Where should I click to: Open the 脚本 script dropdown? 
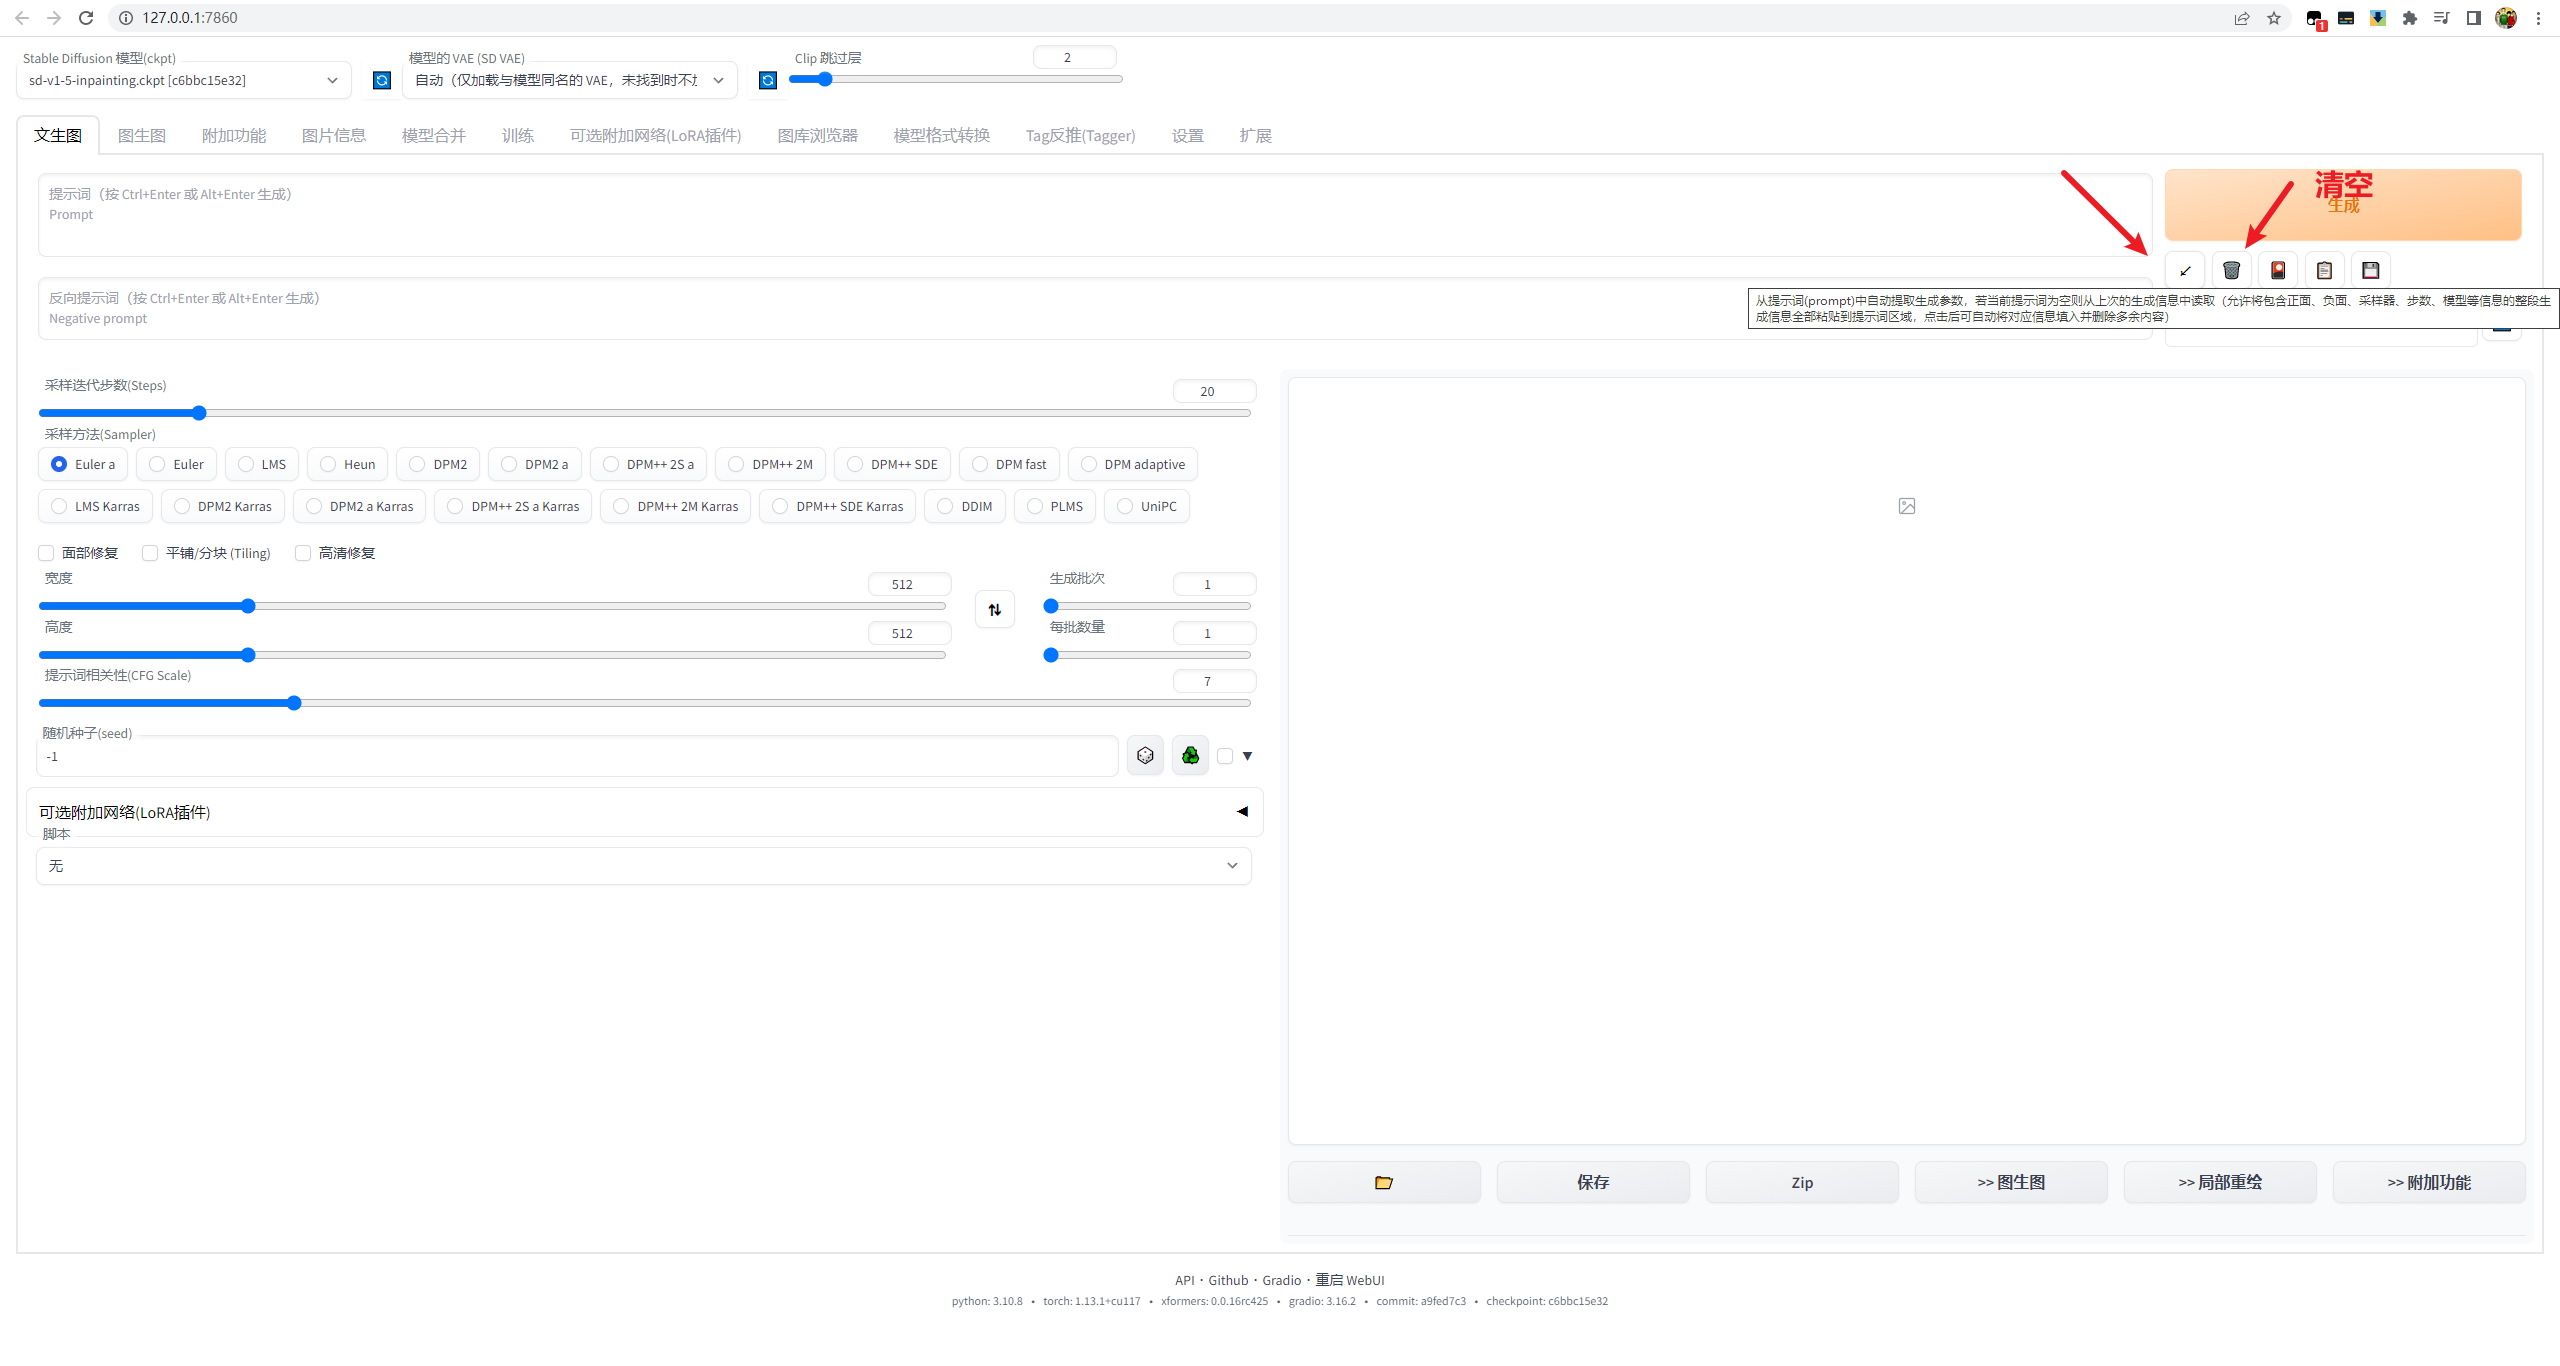pos(643,866)
